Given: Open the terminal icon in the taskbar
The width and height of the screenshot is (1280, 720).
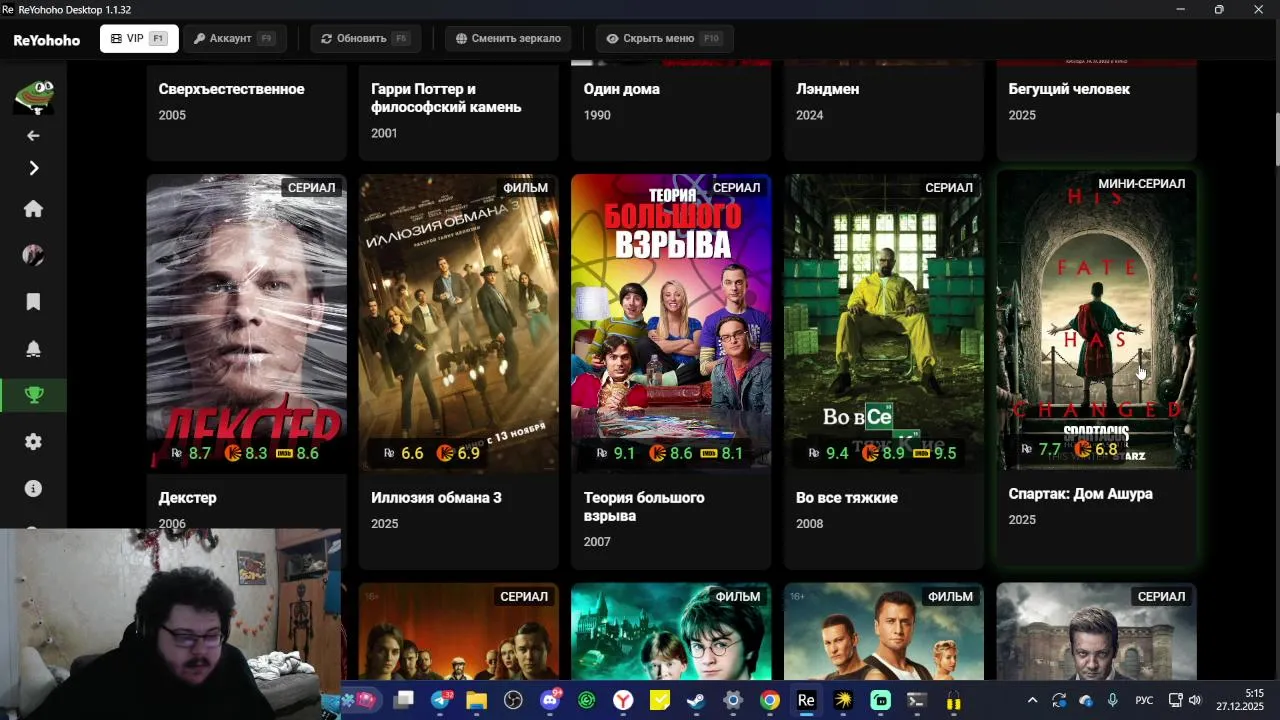Looking at the screenshot, I should (x=916, y=701).
